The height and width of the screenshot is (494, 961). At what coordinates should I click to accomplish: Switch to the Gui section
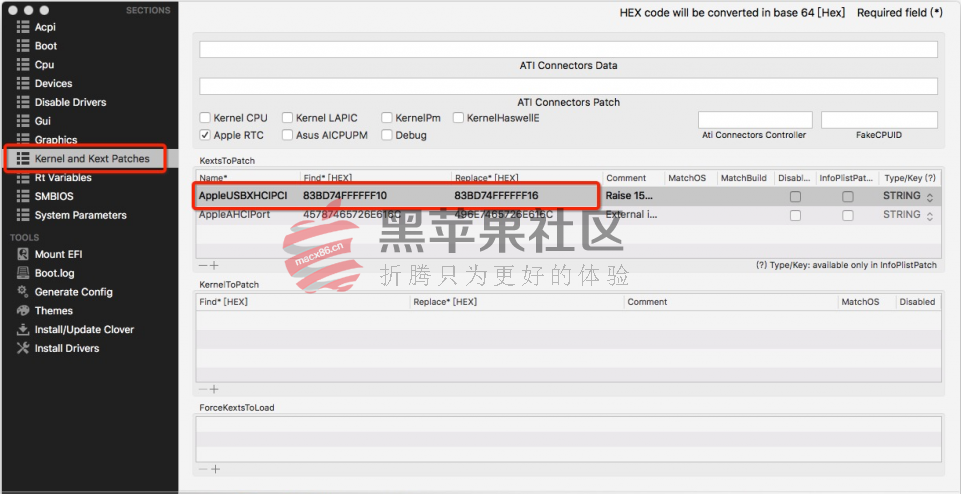[x=43, y=121]
